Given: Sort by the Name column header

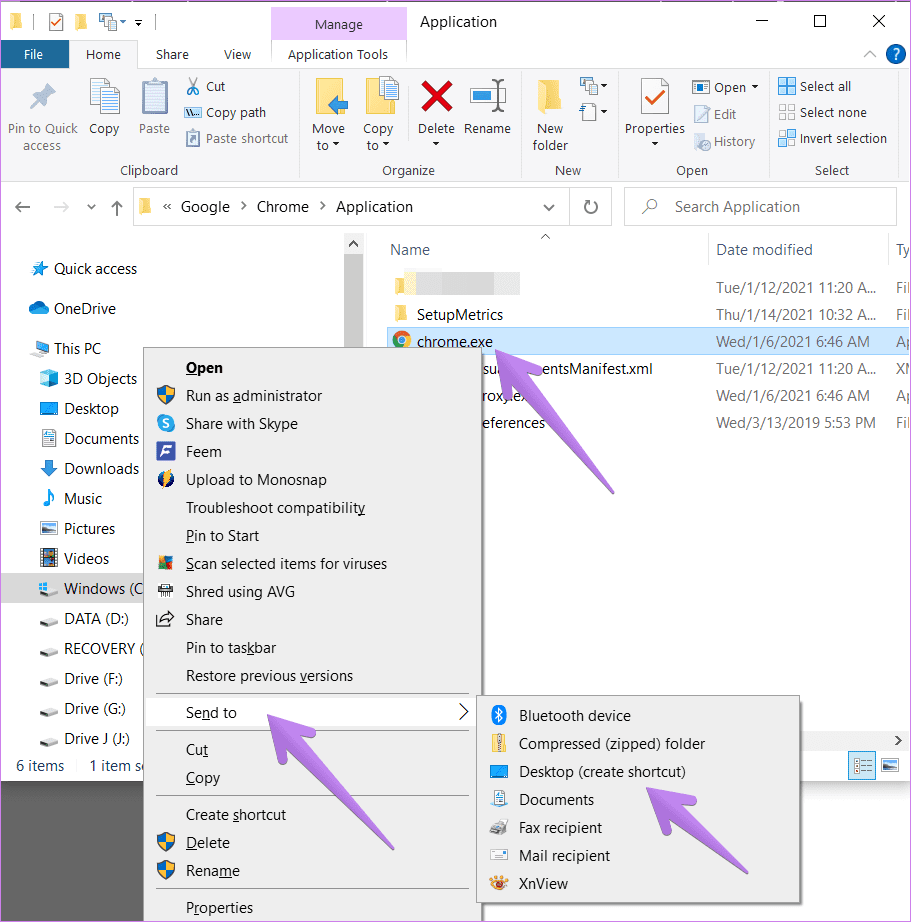Looking at the screenshot, I should 410,250.
